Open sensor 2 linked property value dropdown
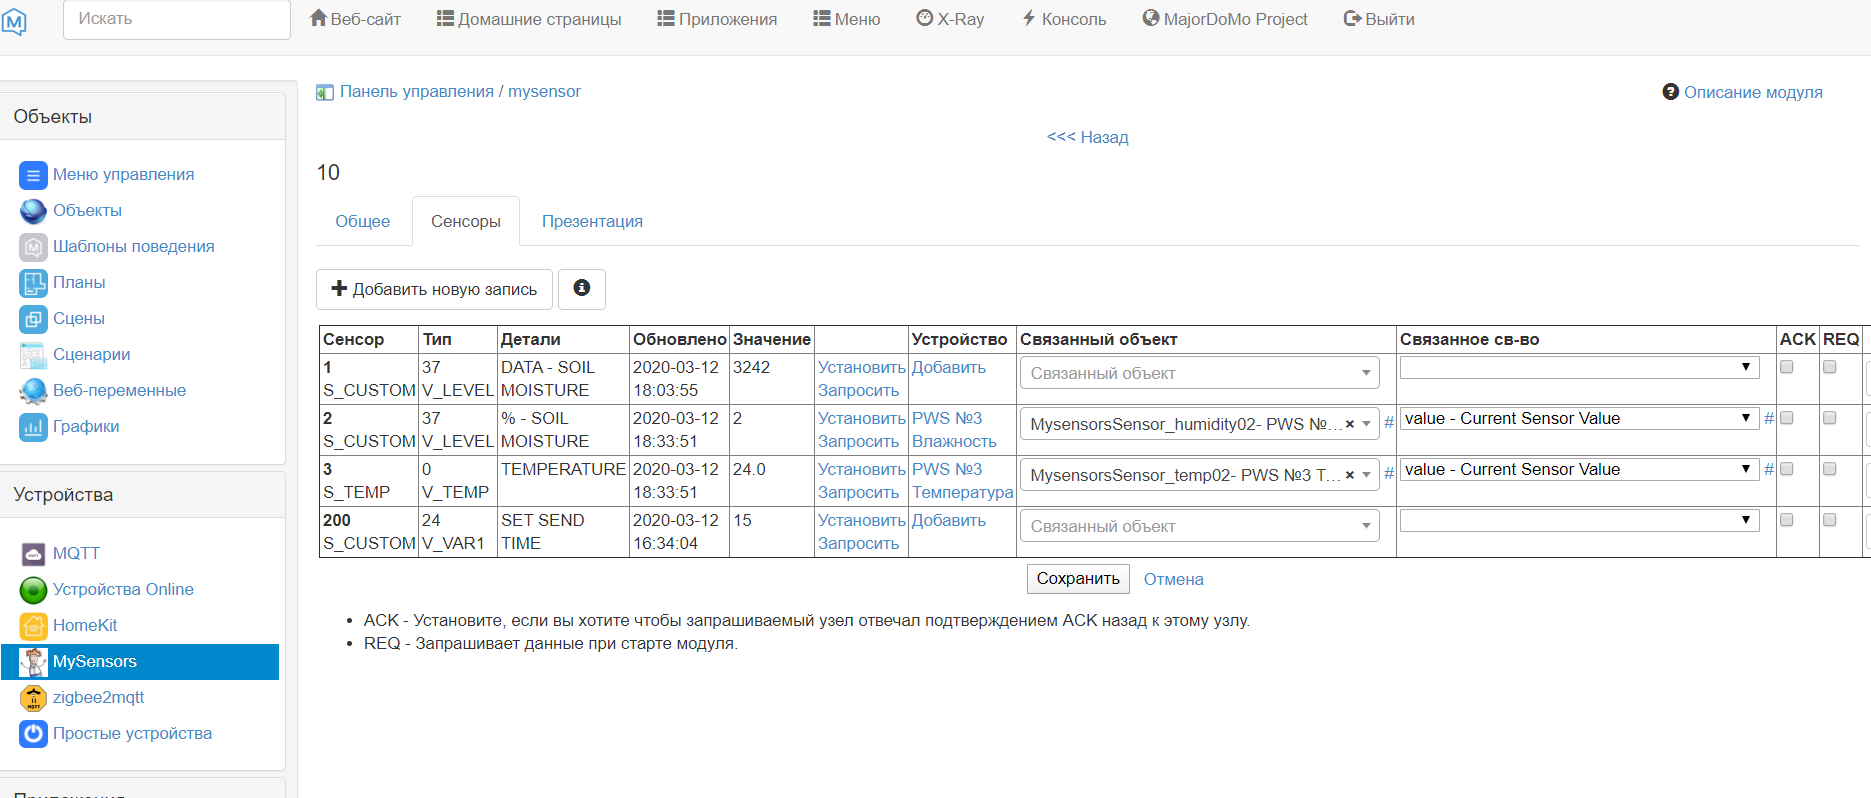The image size is (1871, 798). [1579, 419]
